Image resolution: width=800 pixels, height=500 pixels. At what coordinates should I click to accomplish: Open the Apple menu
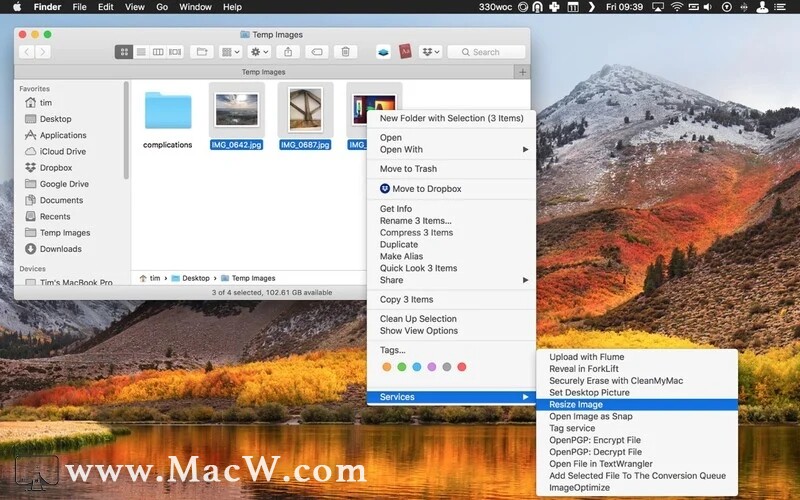17,7
